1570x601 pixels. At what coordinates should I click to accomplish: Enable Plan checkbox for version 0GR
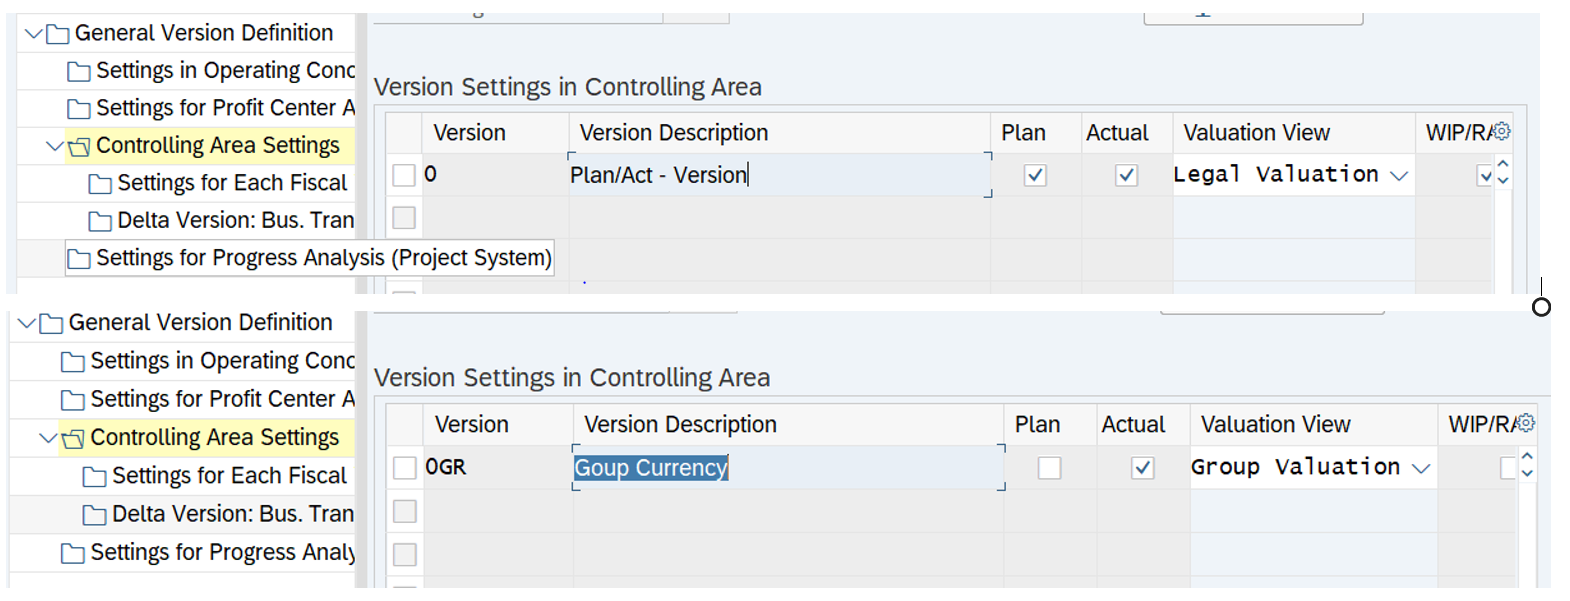pyautogui.click(x=1049, y=468)
